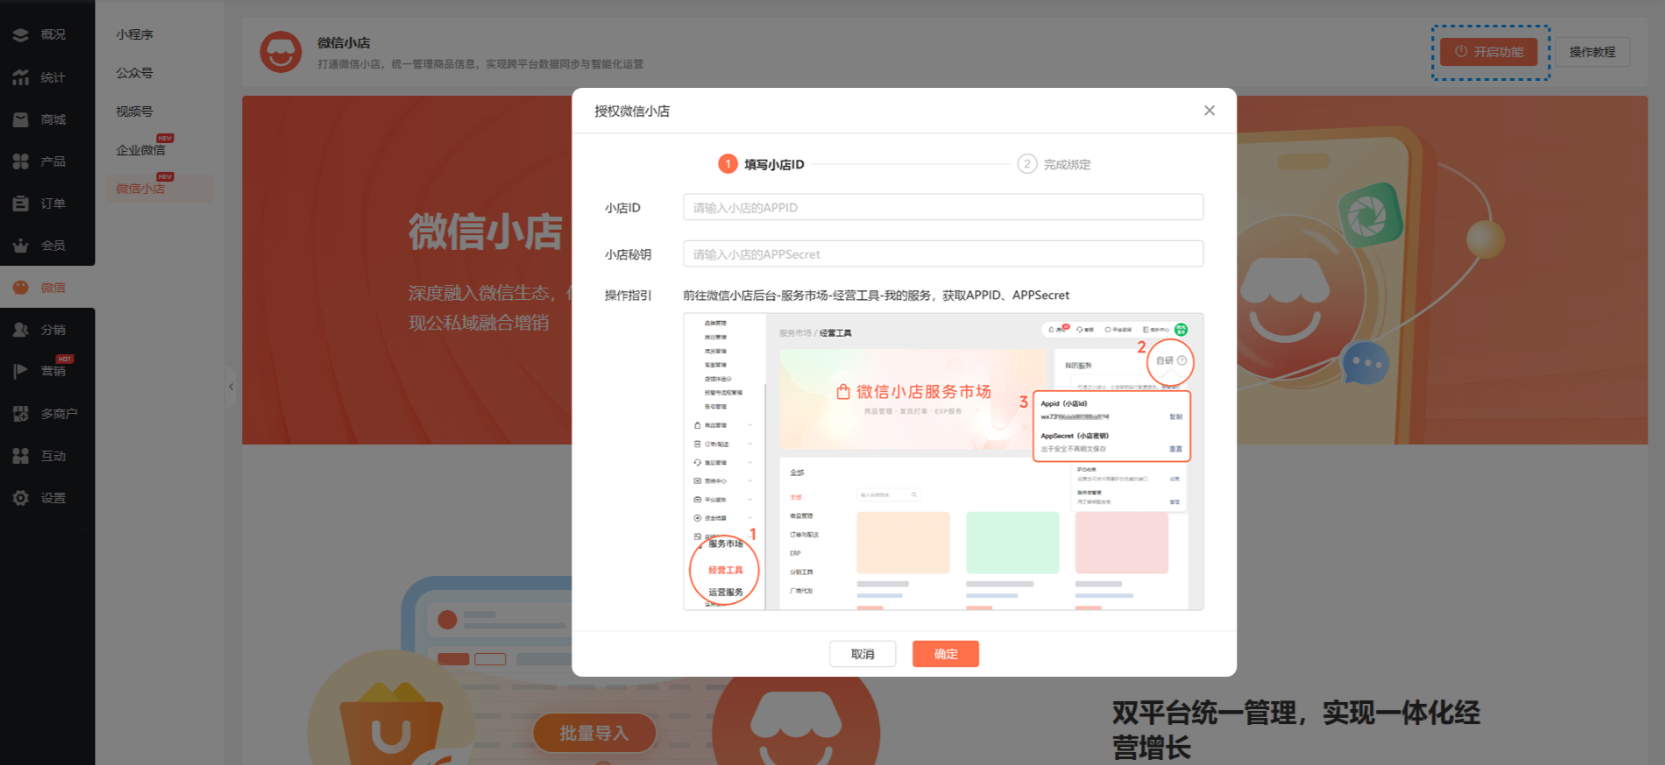Click the operation guide text mentioning APPID、APPSecret
1665x765 pixels.
tap(876, 295)
